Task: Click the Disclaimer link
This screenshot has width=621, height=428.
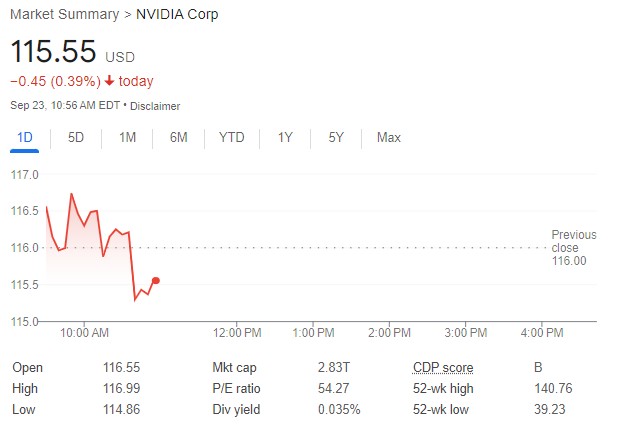Action: coord(155,106)
